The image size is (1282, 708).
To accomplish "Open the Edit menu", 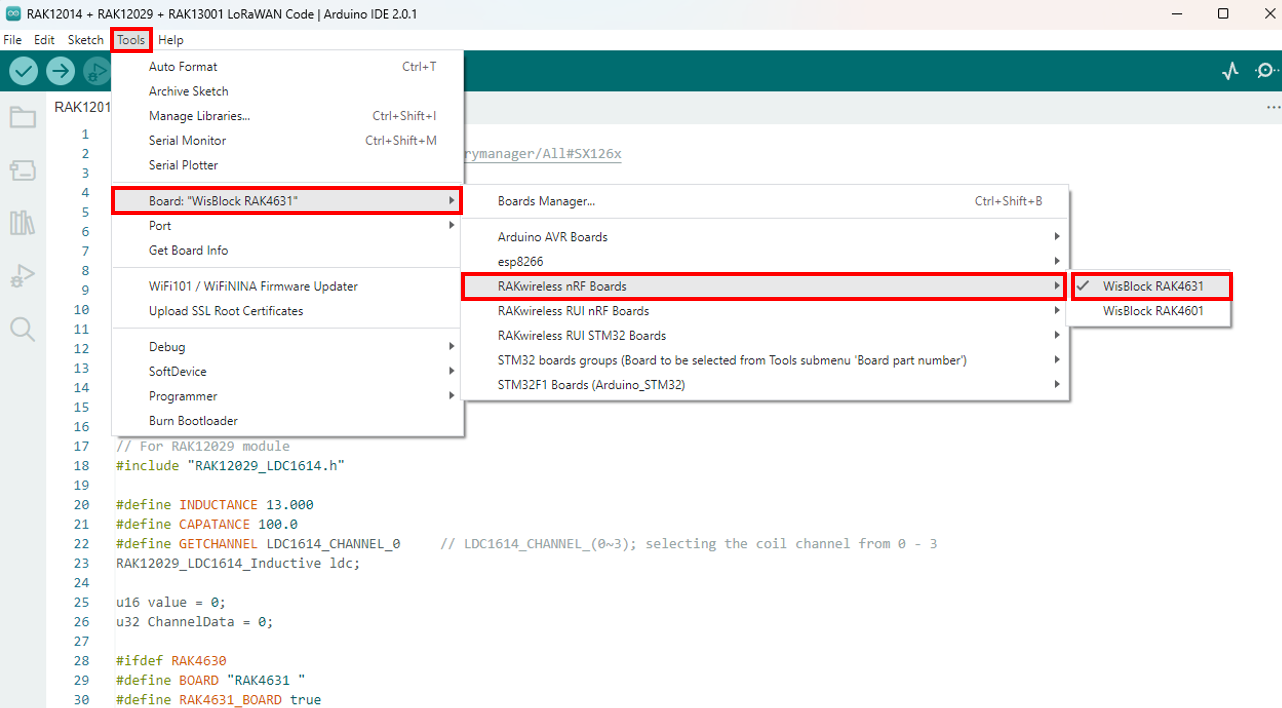I will tap(44, 40).
